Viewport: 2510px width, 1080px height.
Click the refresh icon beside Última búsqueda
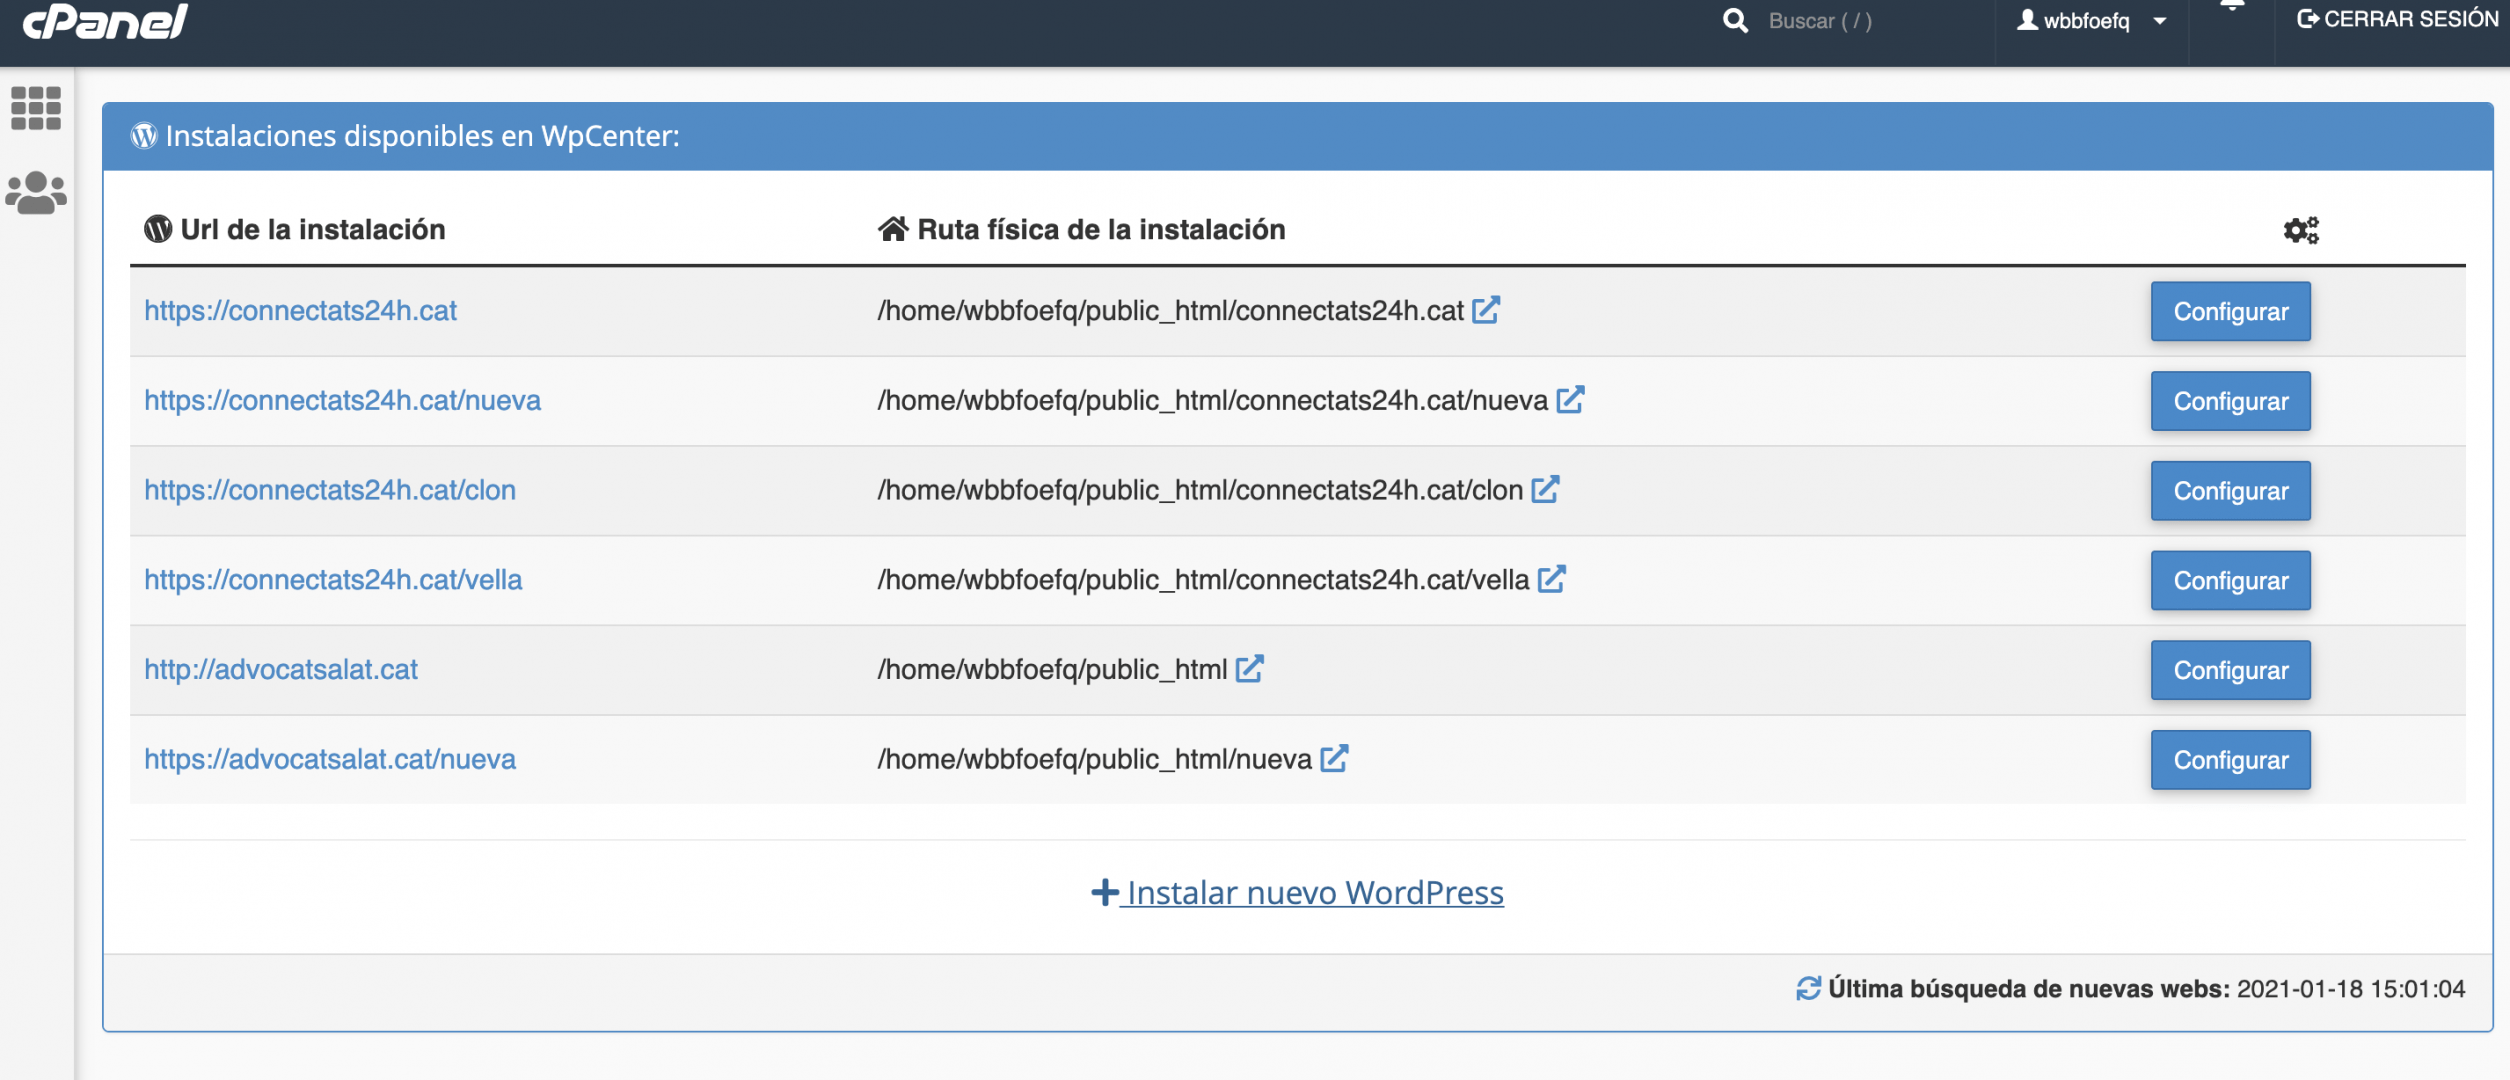pyautogui.click(x=1808, y=989)
